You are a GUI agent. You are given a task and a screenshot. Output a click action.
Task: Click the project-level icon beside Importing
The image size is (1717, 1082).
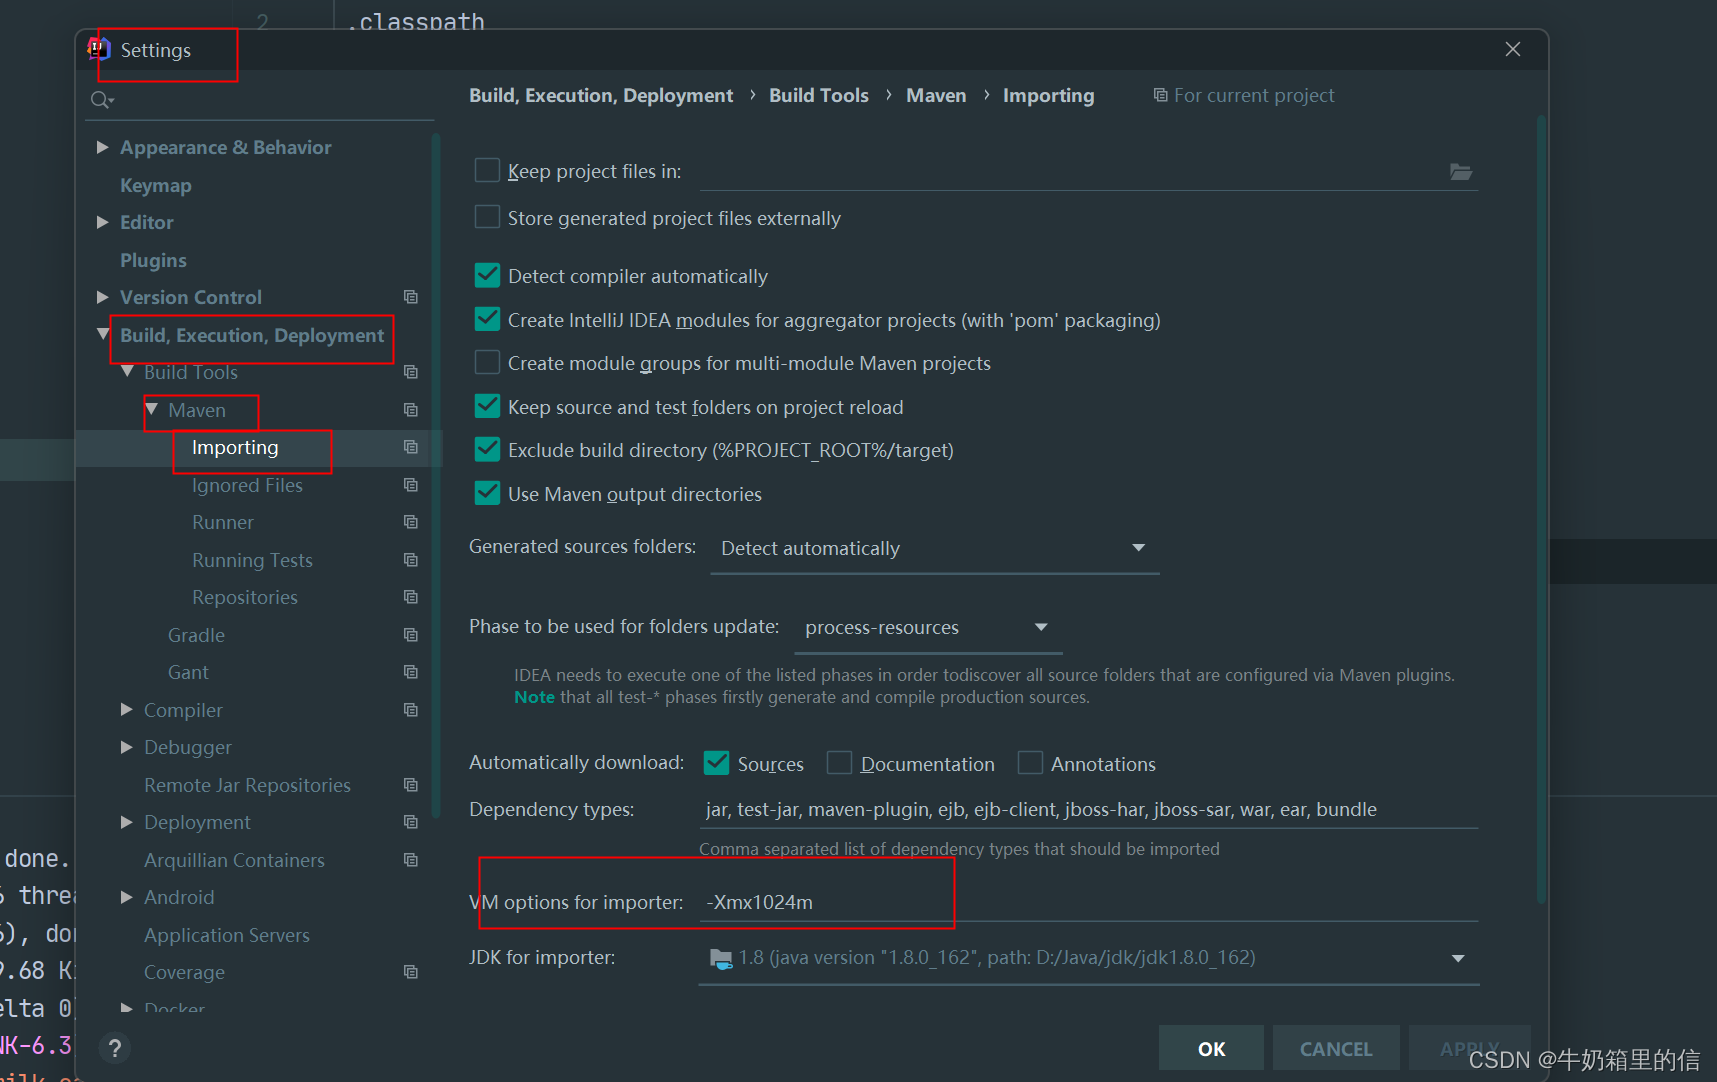tap(410, 447)
